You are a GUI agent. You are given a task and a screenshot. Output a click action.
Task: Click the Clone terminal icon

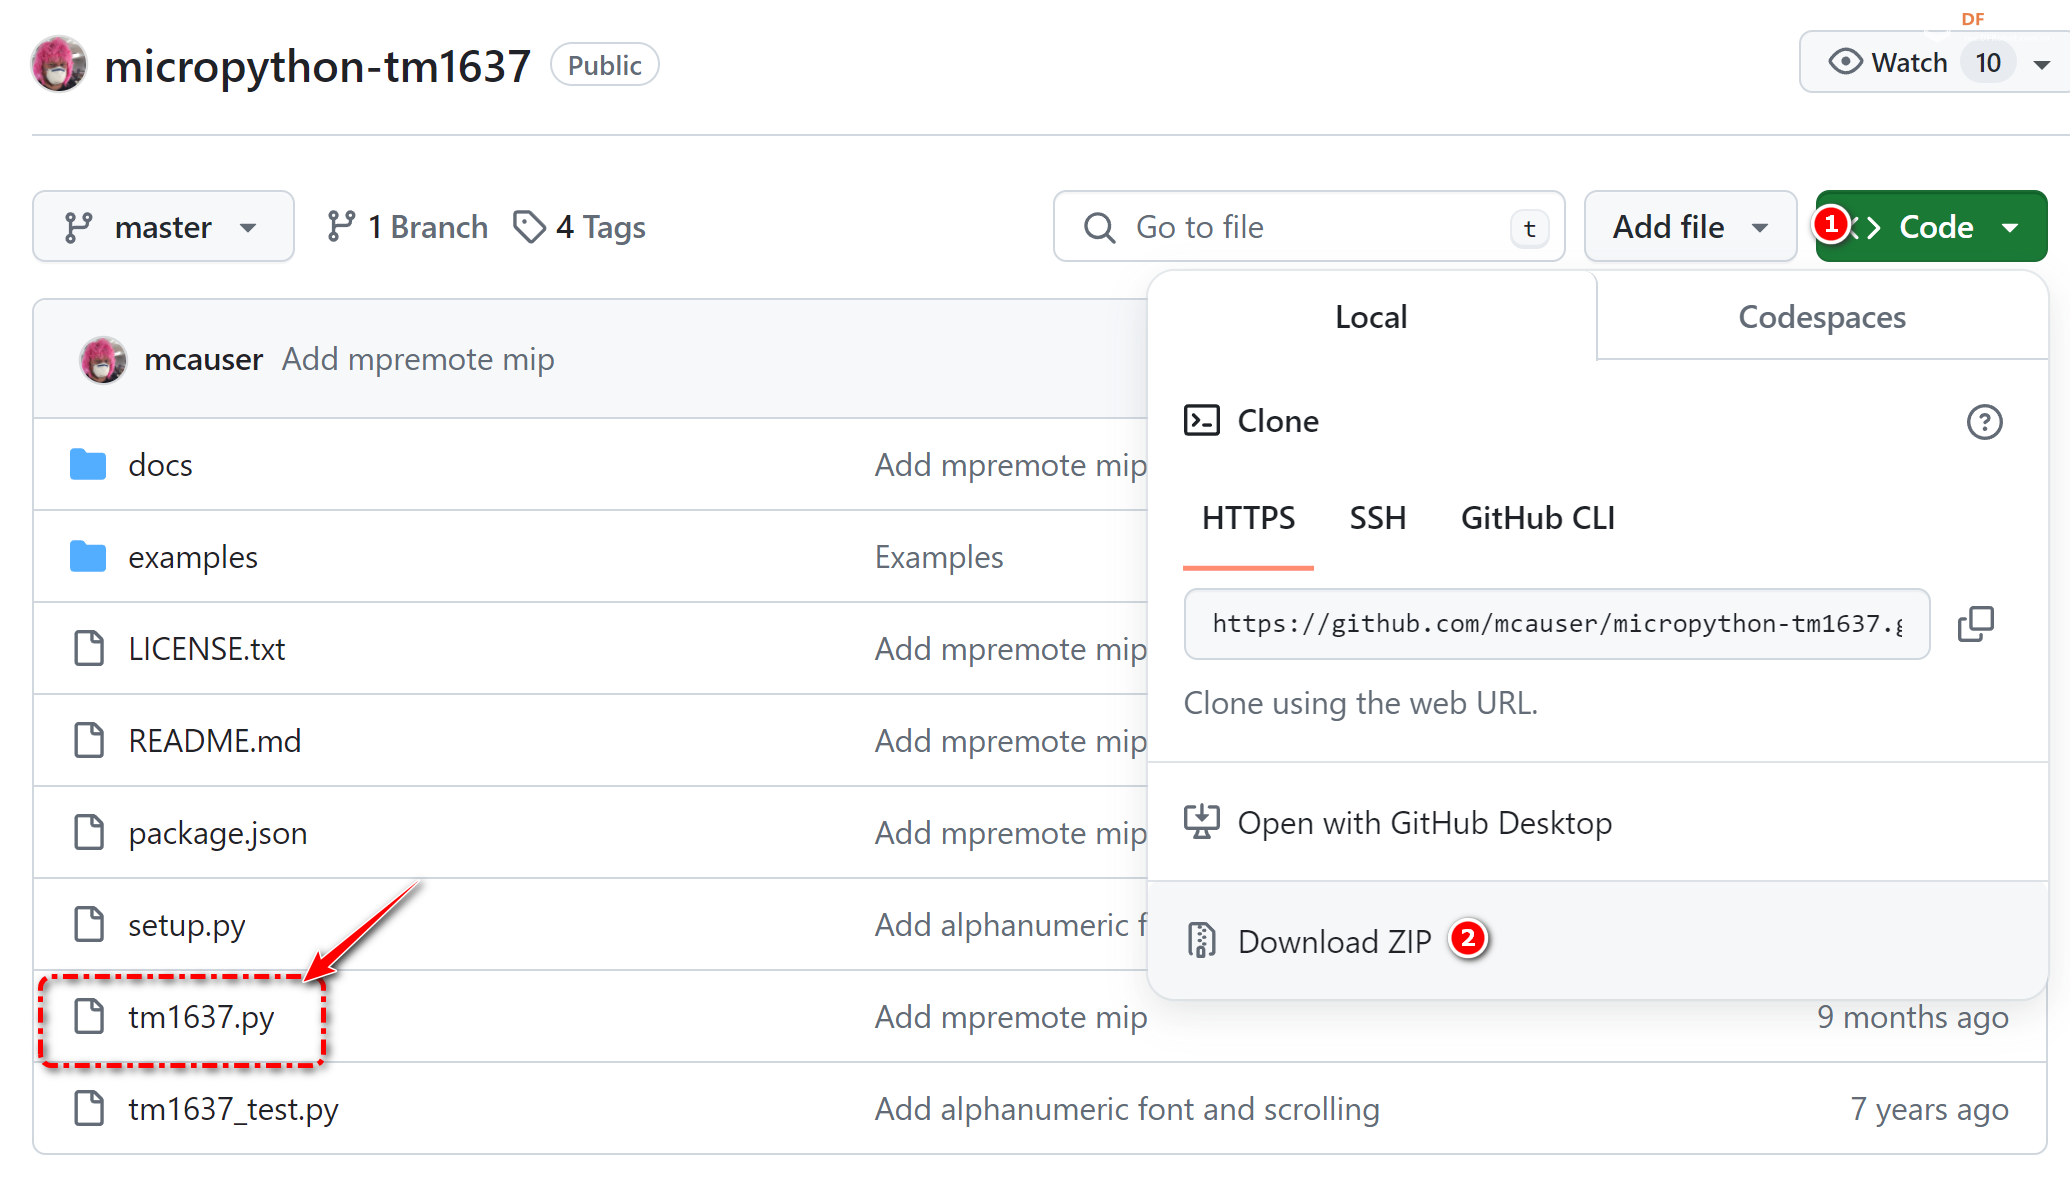(1201, 421)
